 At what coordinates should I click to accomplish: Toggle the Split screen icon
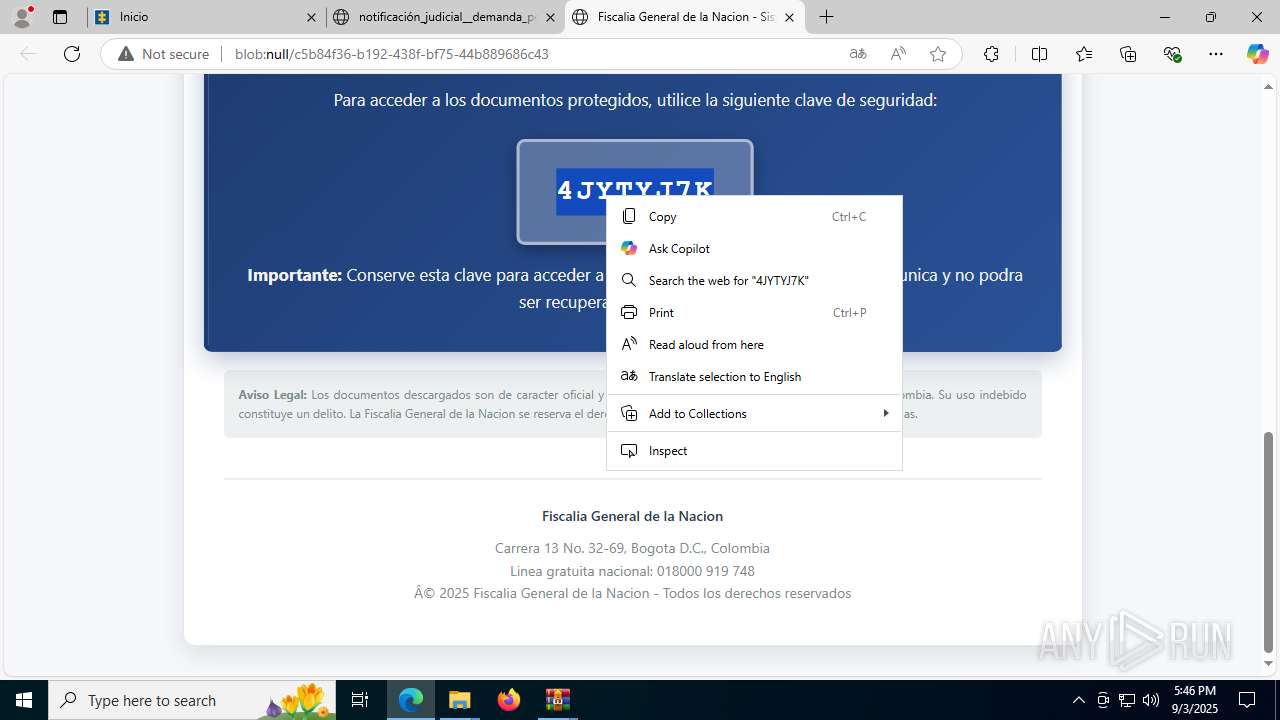(x=1039, y=54)
